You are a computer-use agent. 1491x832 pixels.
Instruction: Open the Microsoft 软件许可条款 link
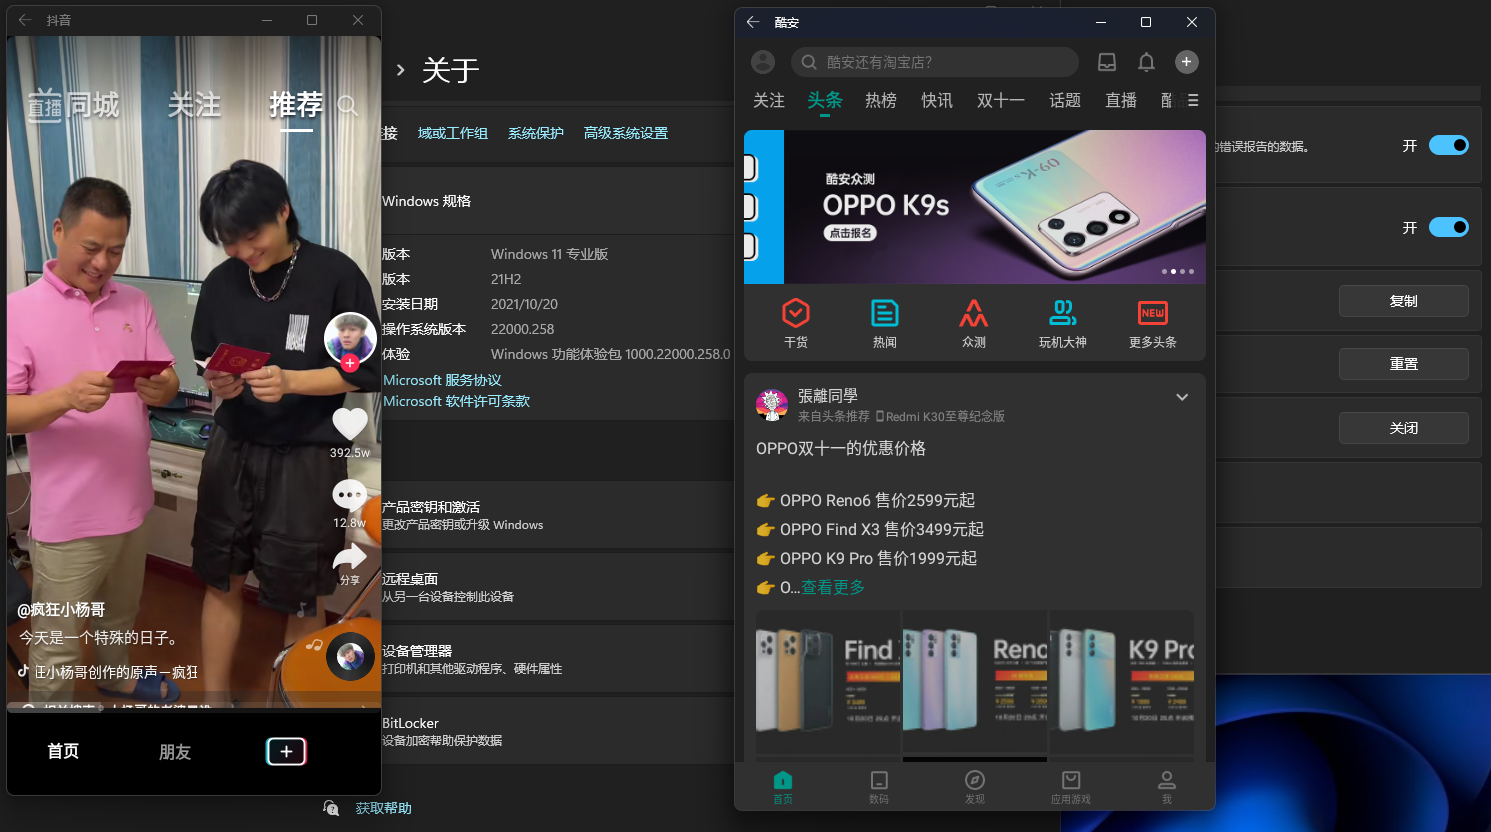pos(456,399)
